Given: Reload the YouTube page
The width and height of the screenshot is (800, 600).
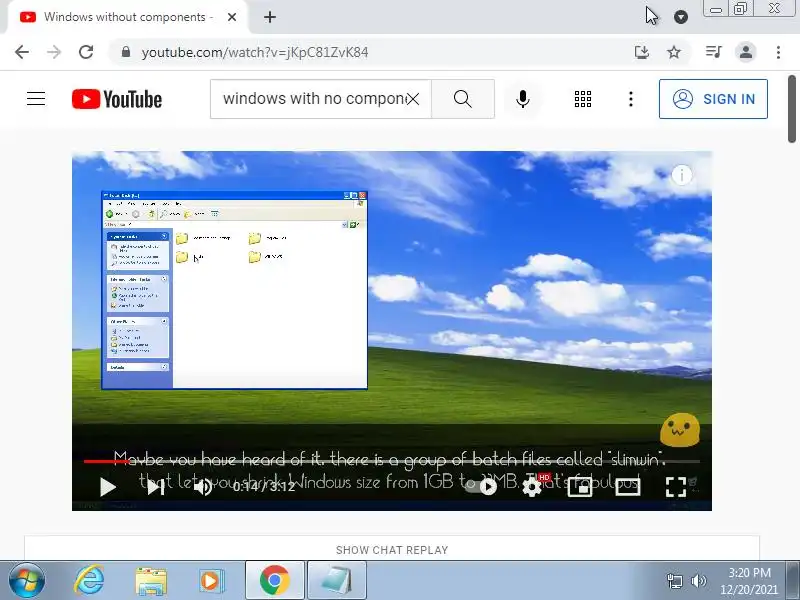Looking at the screenshot, I should 86,52.
